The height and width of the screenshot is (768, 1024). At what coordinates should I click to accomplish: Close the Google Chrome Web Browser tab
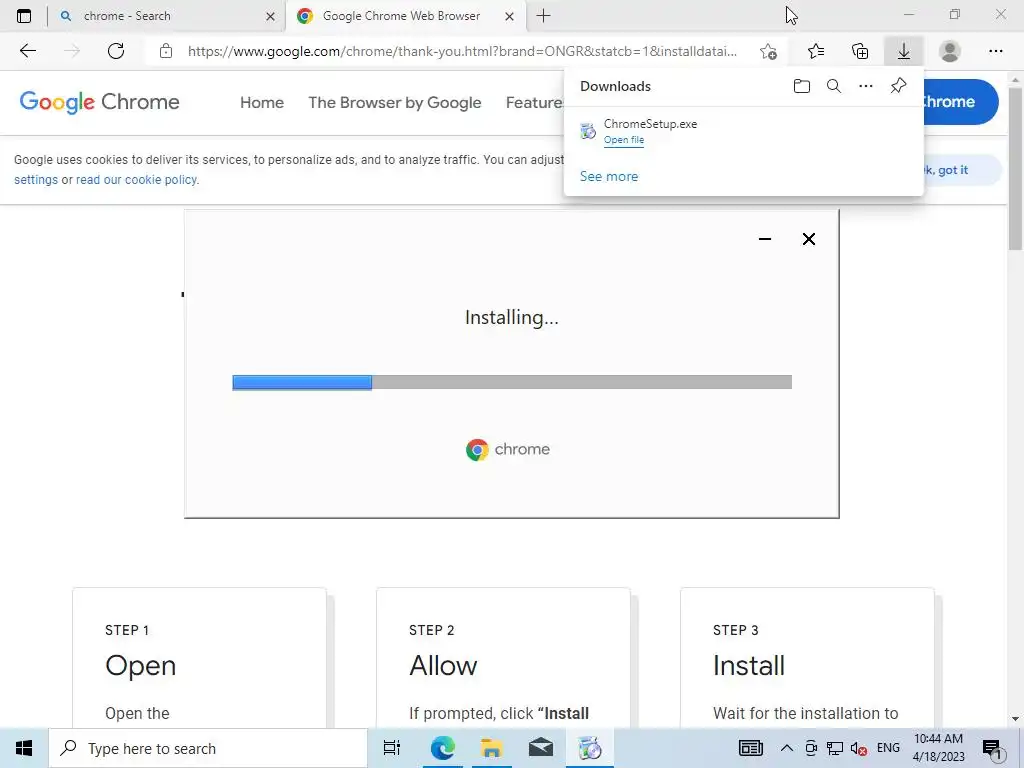coord(509,17)
